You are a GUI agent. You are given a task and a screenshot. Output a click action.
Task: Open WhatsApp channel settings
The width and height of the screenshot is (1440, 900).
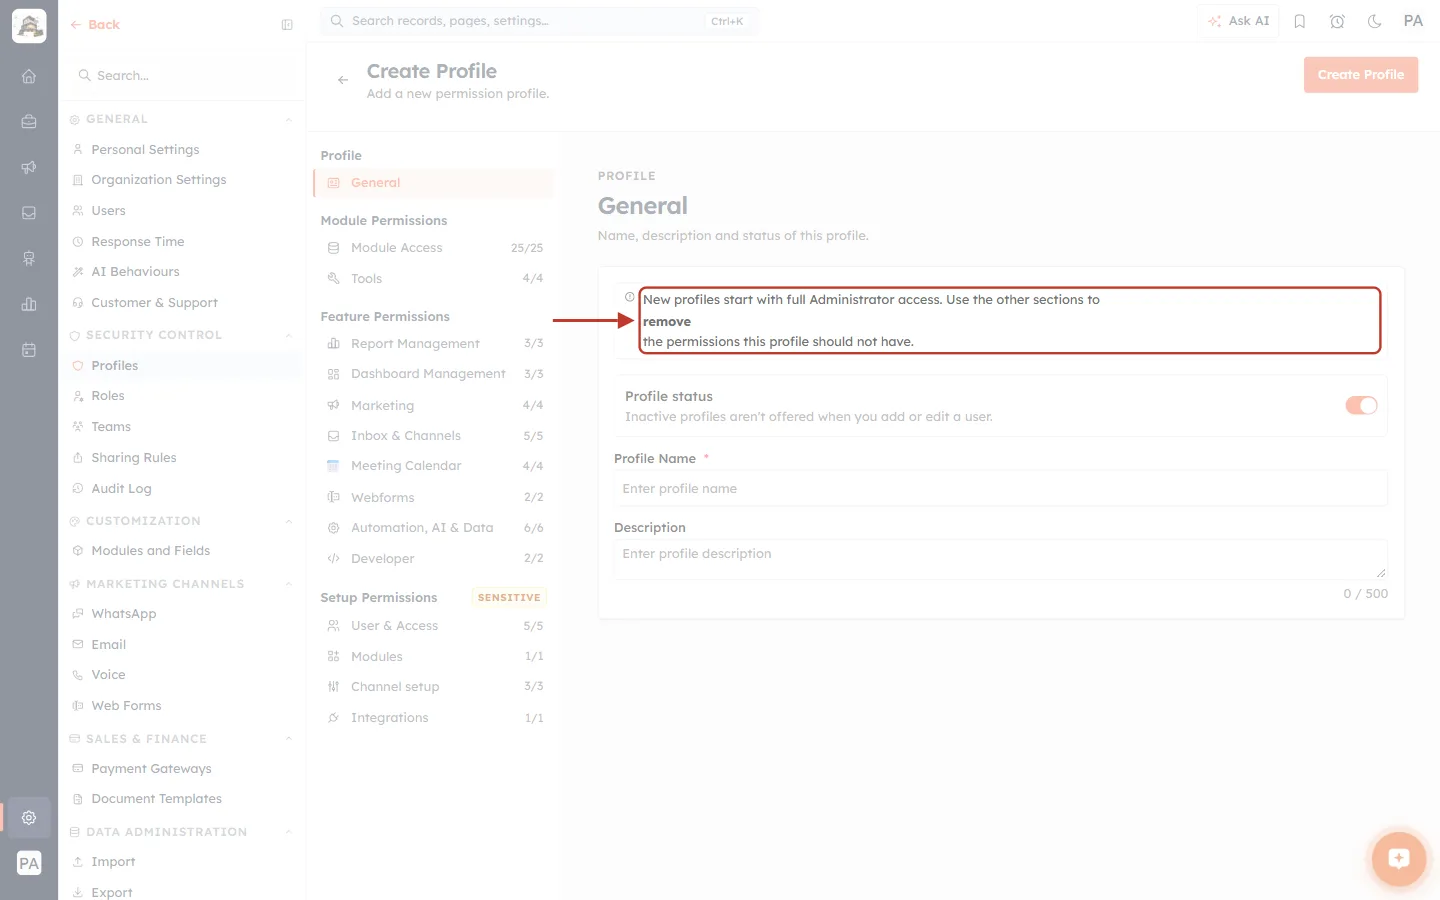point(123,614)
